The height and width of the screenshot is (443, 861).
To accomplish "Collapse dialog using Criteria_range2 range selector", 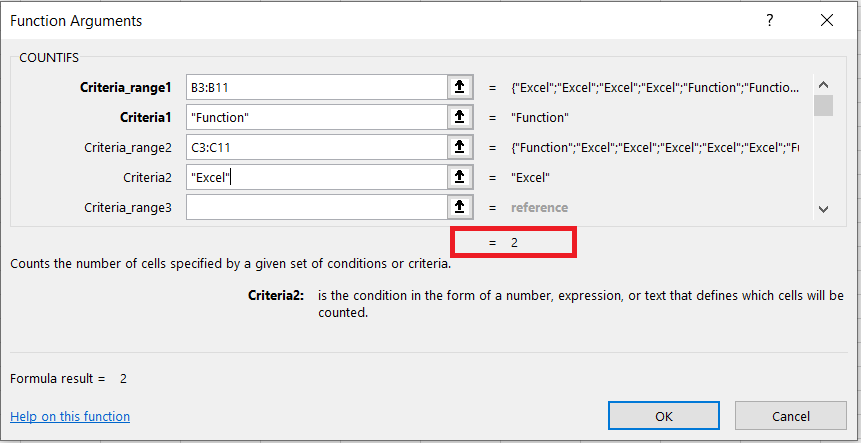I will click(459, 148).
